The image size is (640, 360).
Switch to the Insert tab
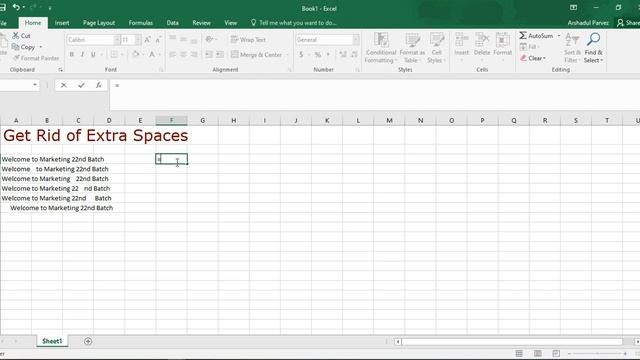(62, 23)
